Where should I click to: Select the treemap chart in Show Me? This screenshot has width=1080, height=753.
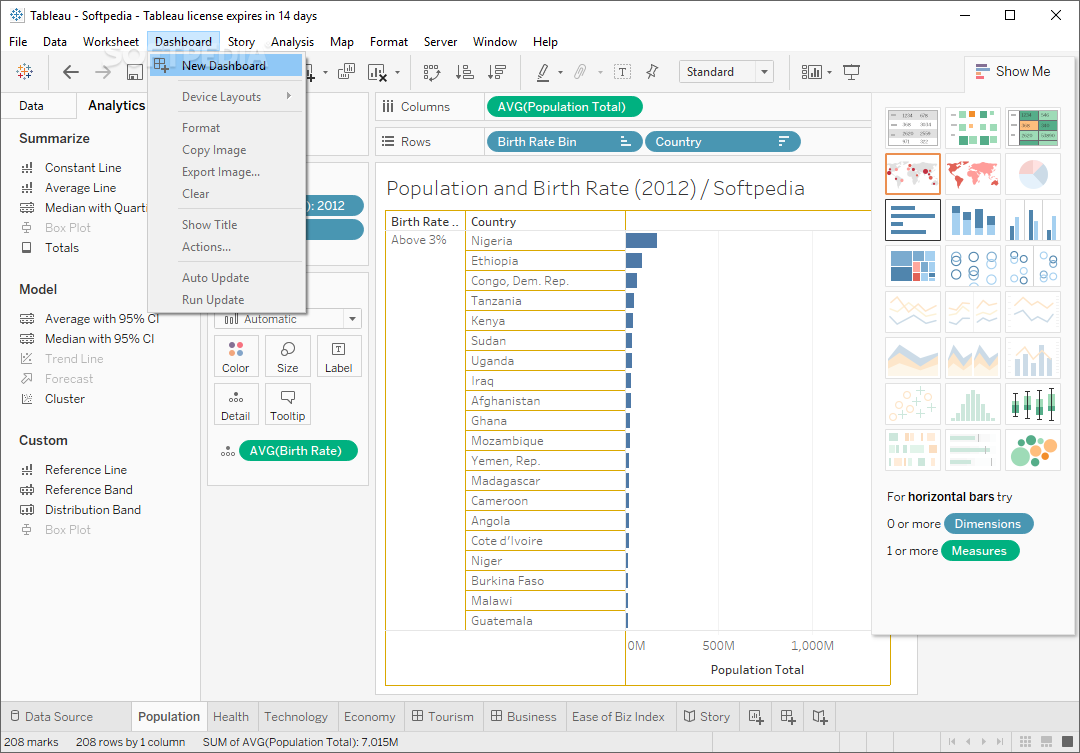click(x=913, y=266)
